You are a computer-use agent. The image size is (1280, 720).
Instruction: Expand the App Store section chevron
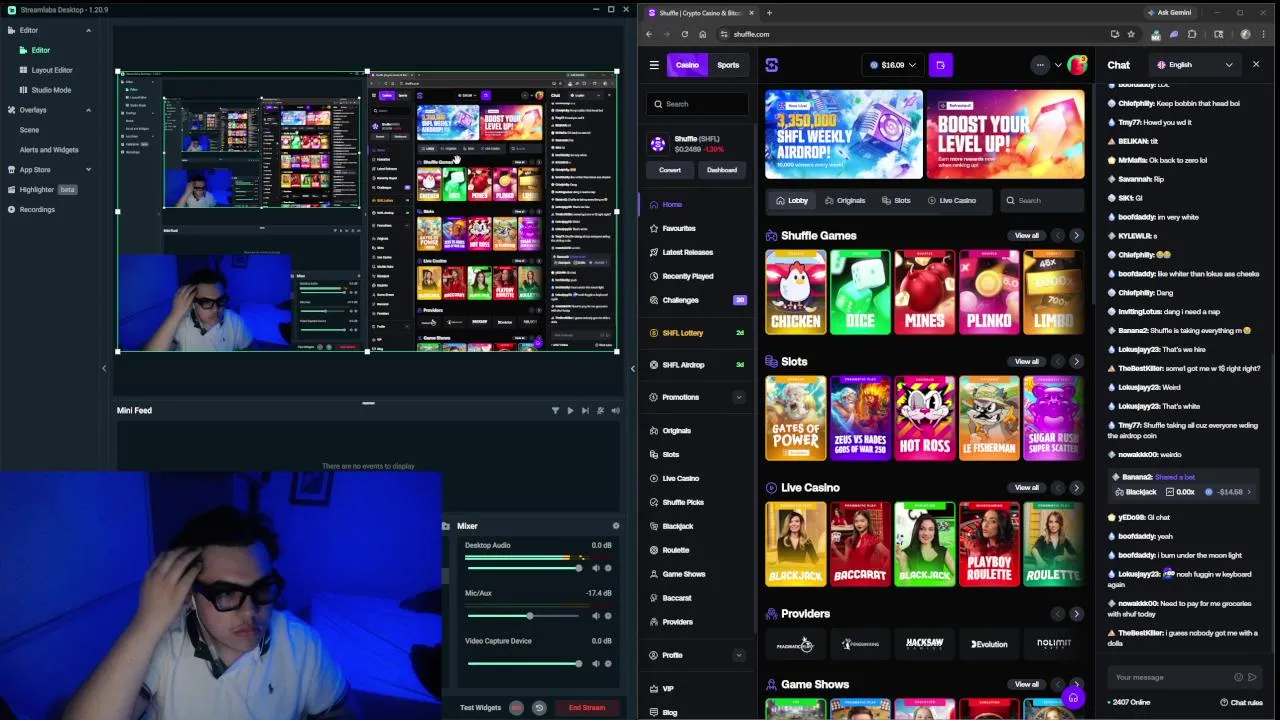tap(88, 170)
